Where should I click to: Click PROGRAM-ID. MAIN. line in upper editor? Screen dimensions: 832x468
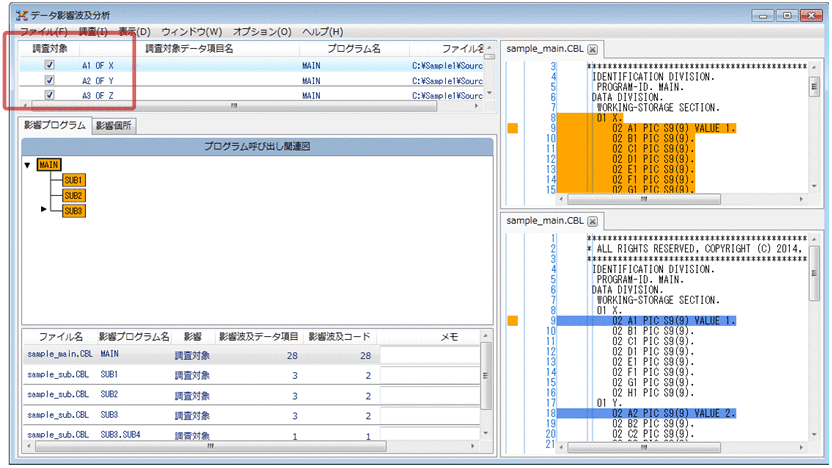click(640, 86)
